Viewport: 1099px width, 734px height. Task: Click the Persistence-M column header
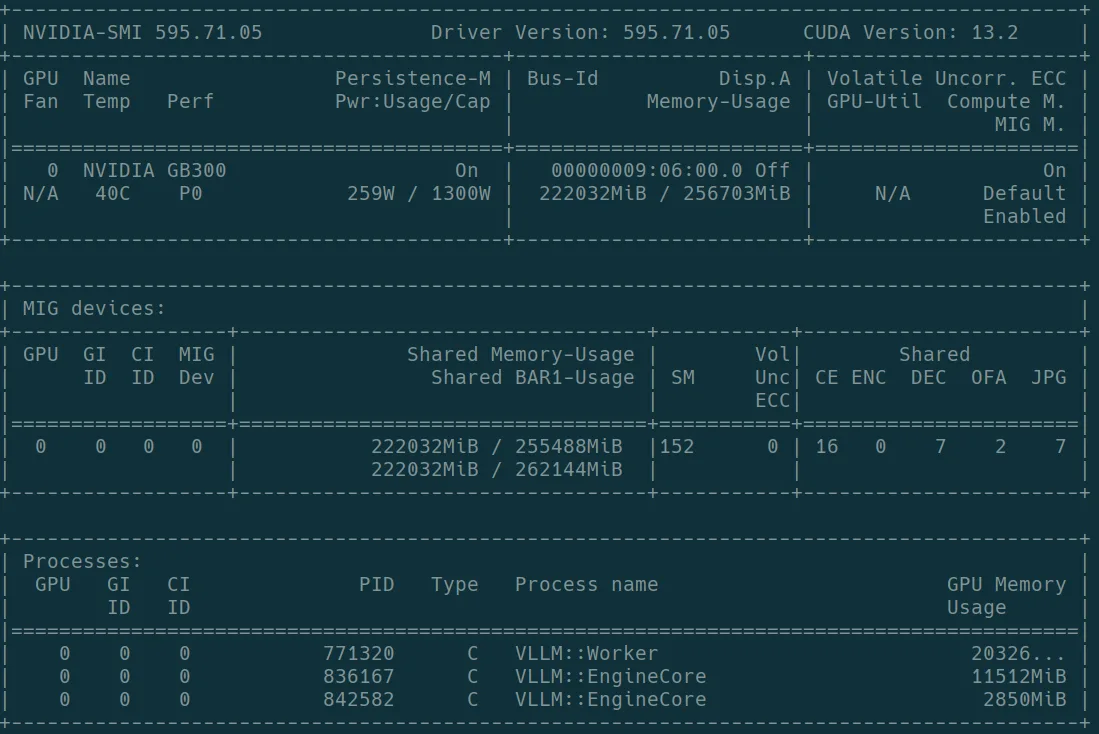point(413,79)
